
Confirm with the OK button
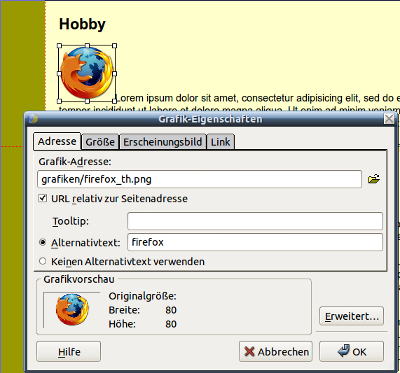[352, 352]
